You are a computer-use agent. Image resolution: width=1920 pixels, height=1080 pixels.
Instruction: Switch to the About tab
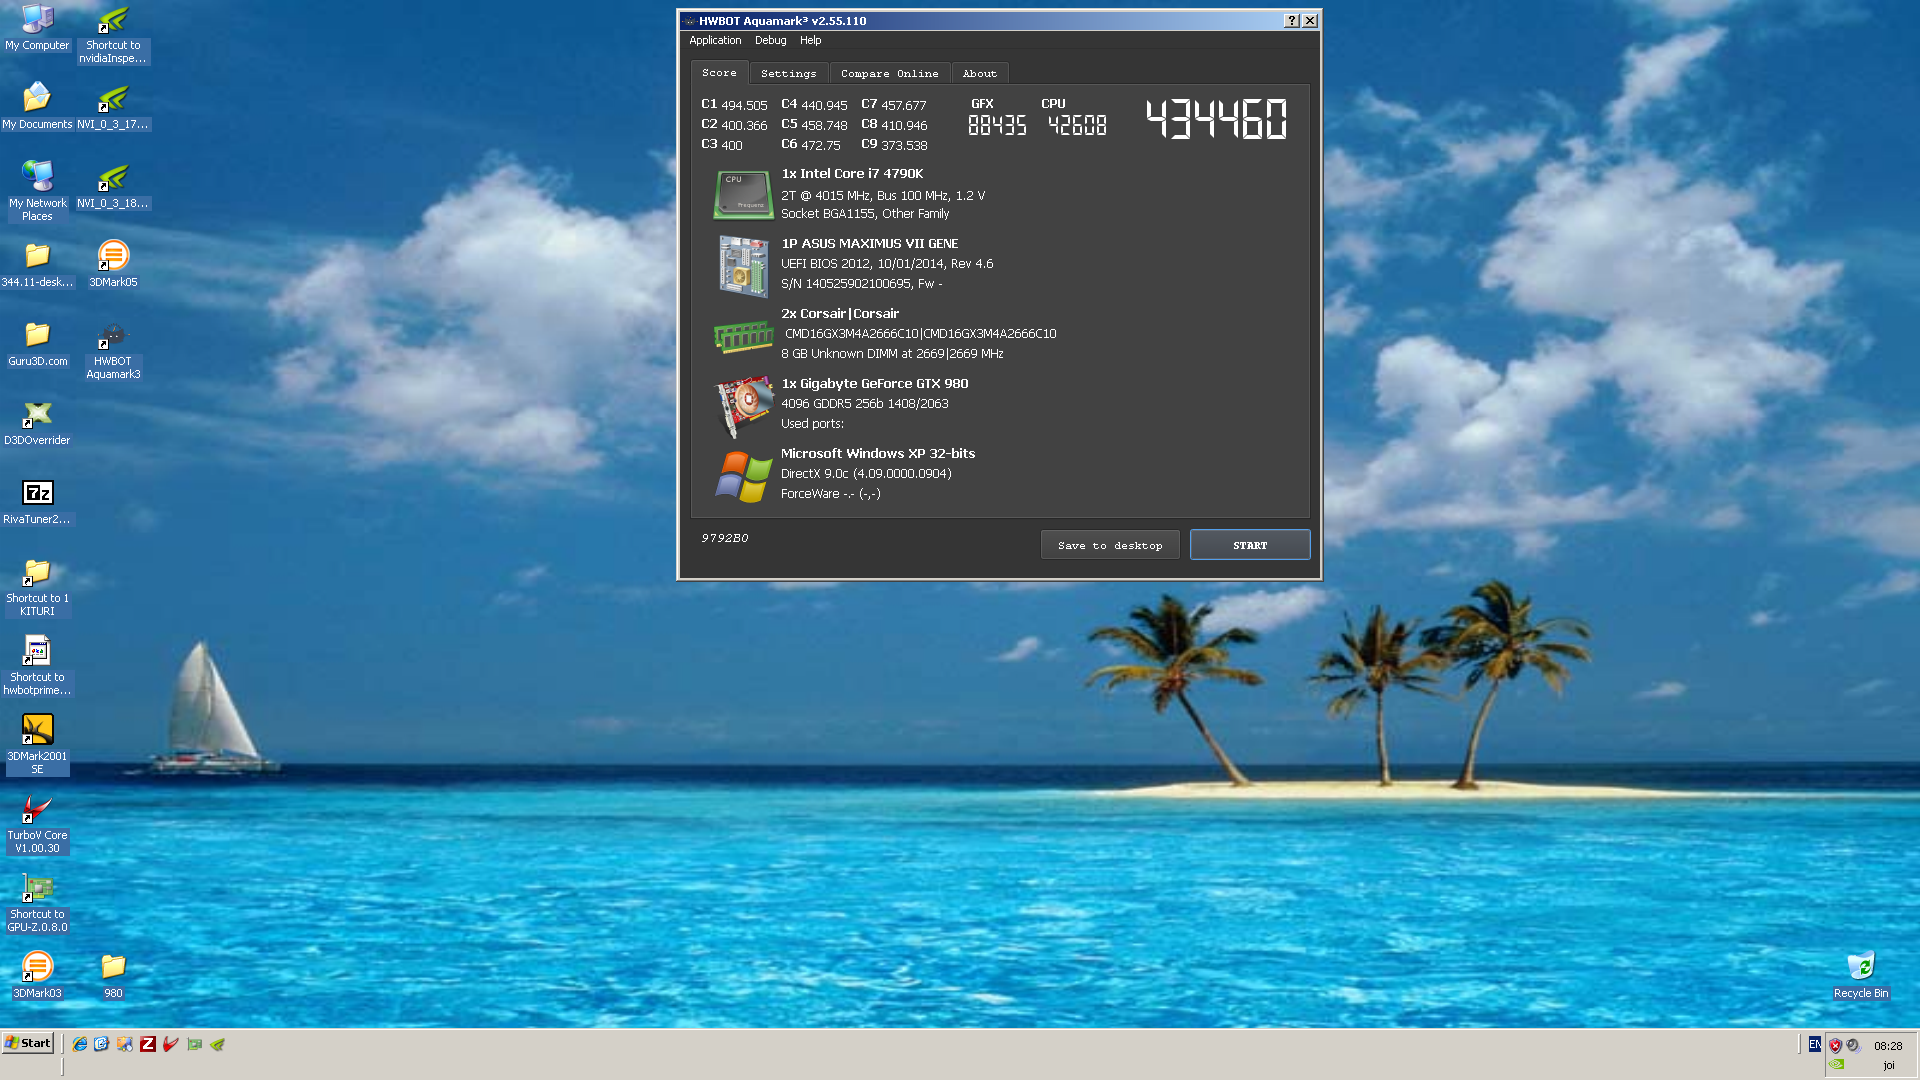click(979, 74)
